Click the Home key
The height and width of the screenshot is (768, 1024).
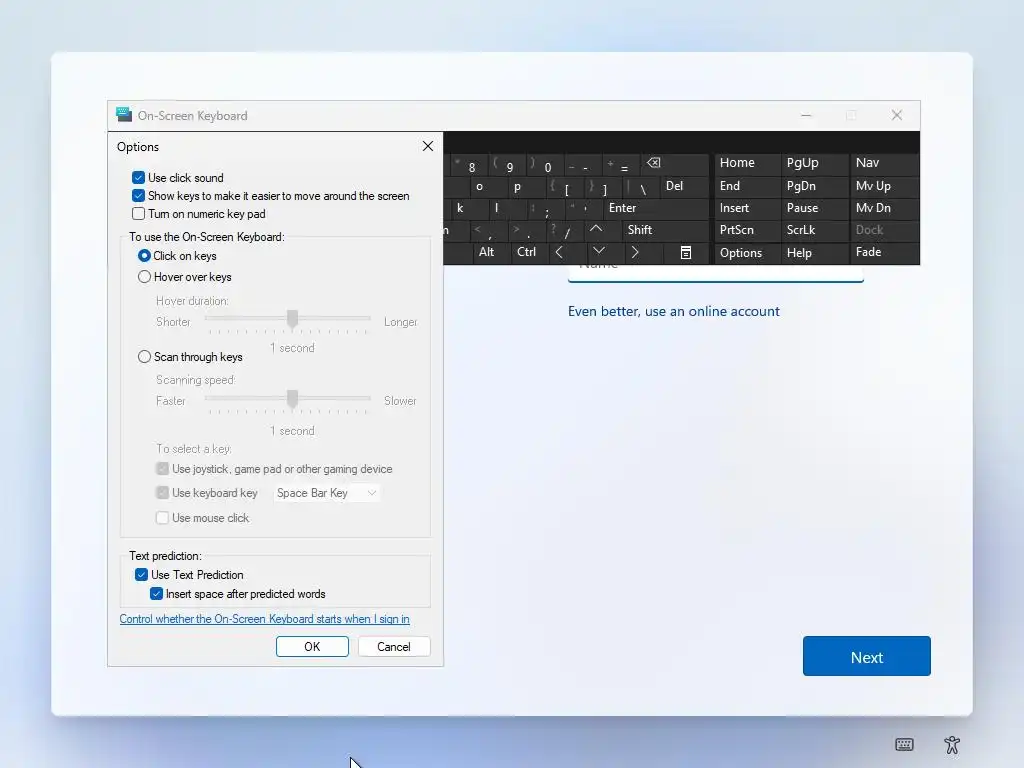tap(746, 163)
